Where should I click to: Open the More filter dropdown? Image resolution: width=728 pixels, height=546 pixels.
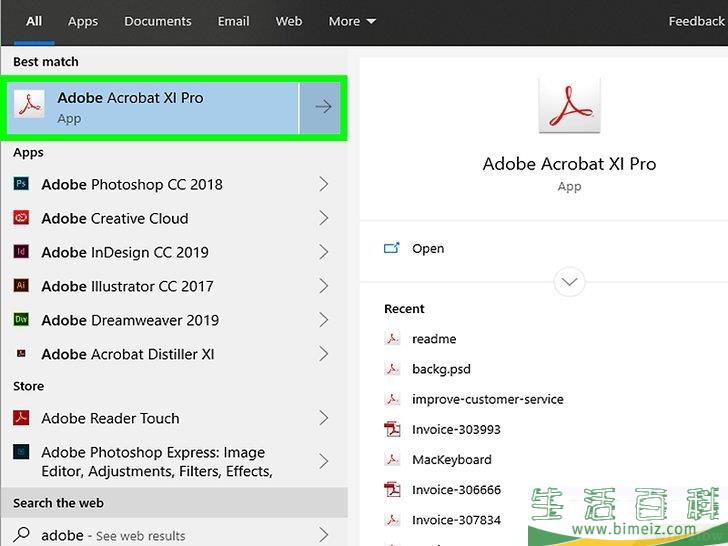point(352,21)
